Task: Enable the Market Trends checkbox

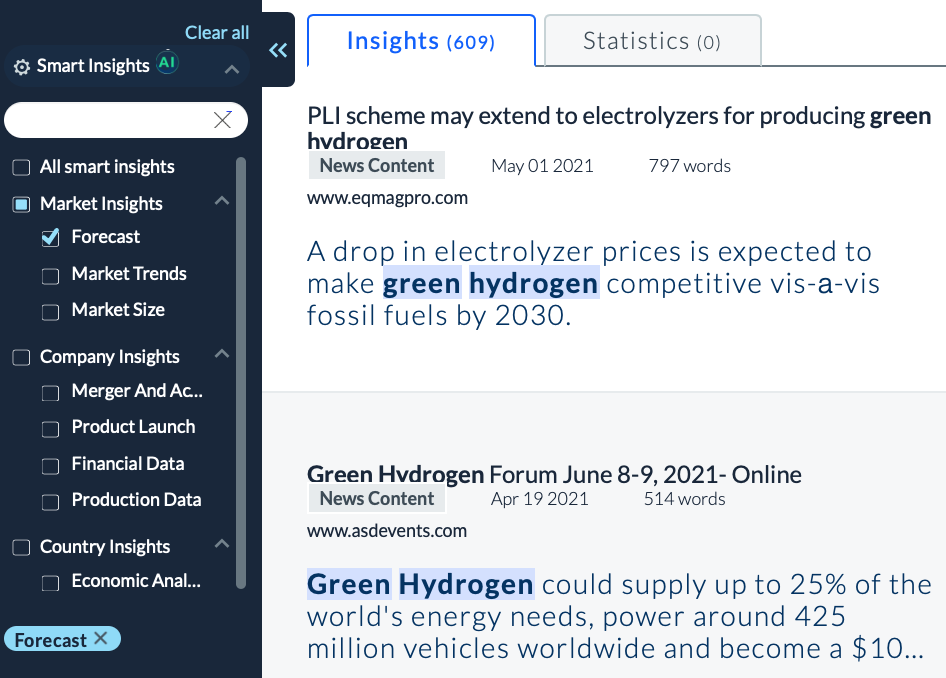Action: pos(51,275)
